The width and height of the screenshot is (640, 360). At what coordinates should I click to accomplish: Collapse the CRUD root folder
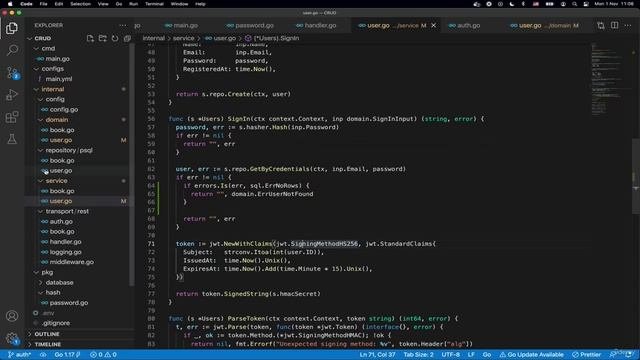tap(29, 38)
